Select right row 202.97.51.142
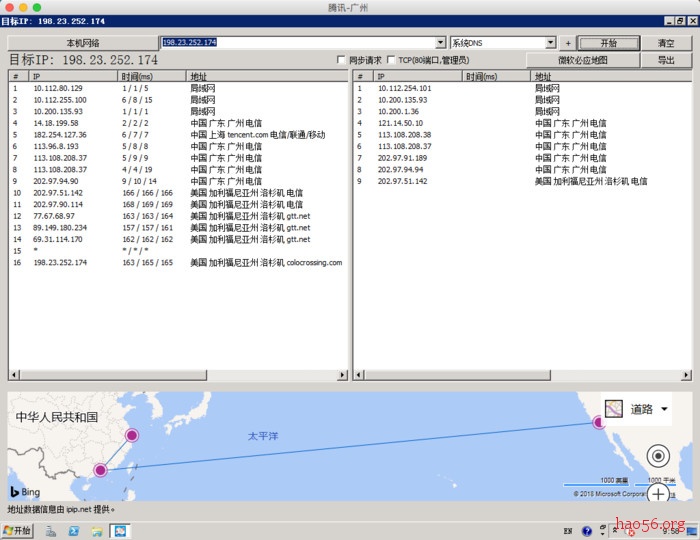 click(x=522, y=181)
